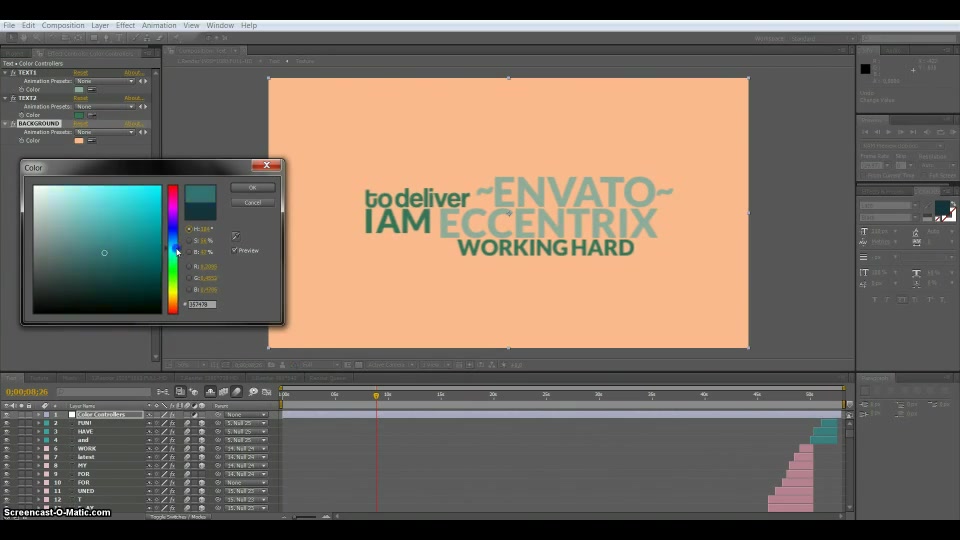Click the fx icon on WORK layer
Viewport: 960px width, 540px height.
(172, 449)
